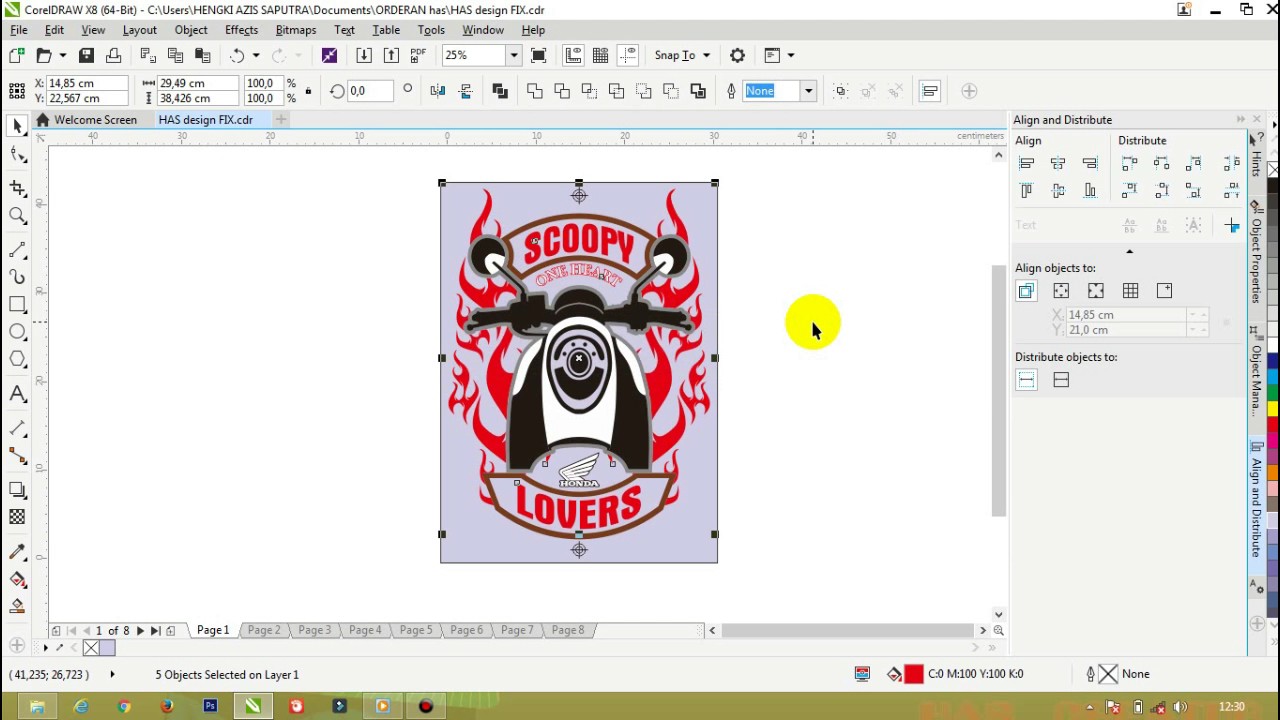Select Align to Page edge option
This screenshot has width=1280, height=720.
click(1061, 291)
